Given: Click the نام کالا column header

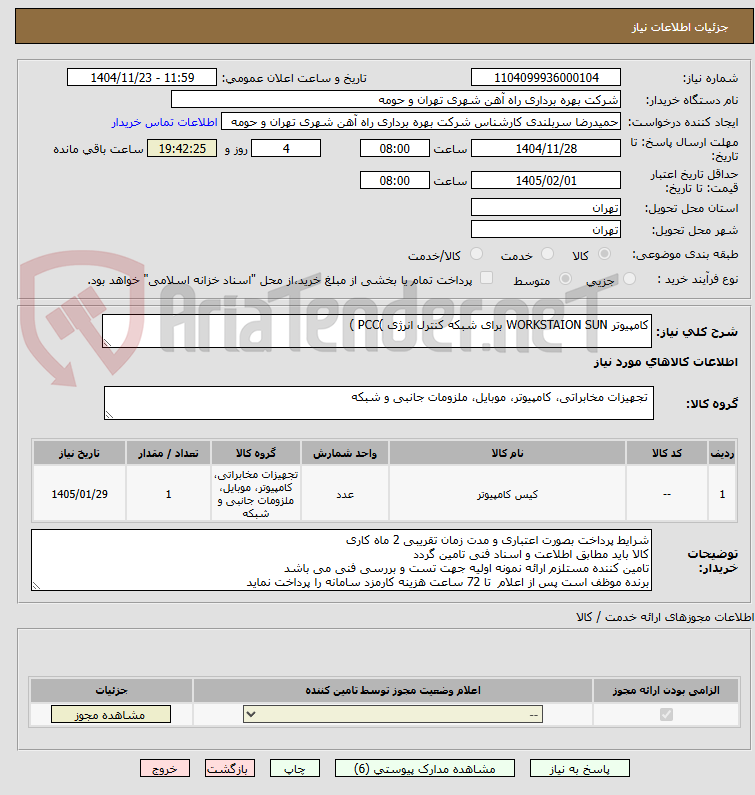Looking at the screenshot, I should click(x=507, y=453).
